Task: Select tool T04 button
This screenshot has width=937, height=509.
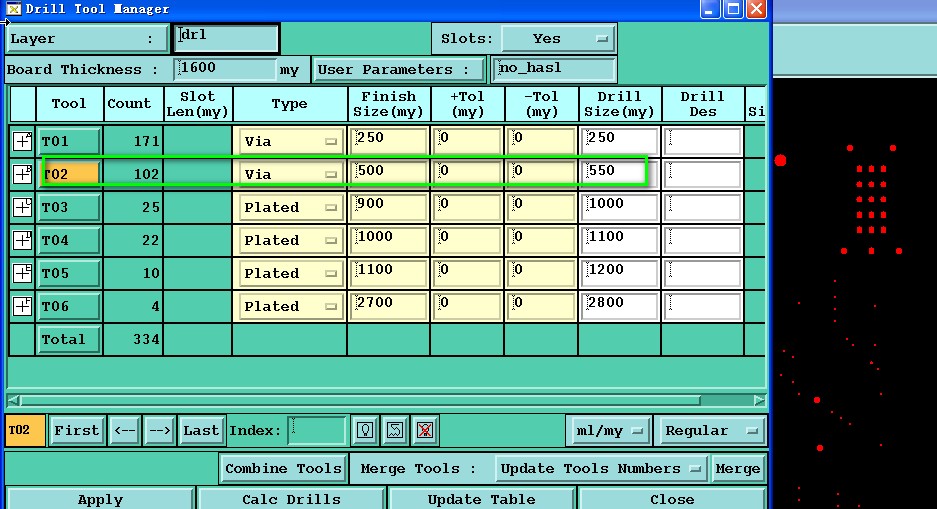Action: 68,240
